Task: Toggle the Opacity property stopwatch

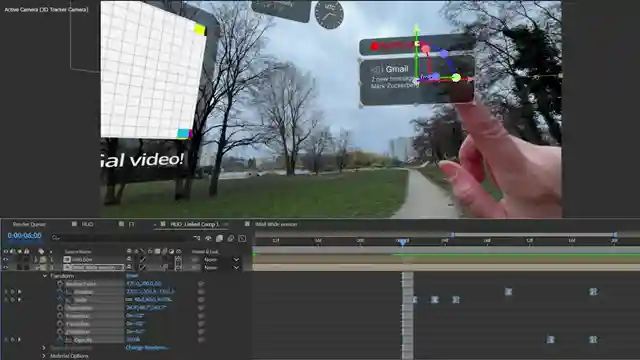Action: coord(60,340)
